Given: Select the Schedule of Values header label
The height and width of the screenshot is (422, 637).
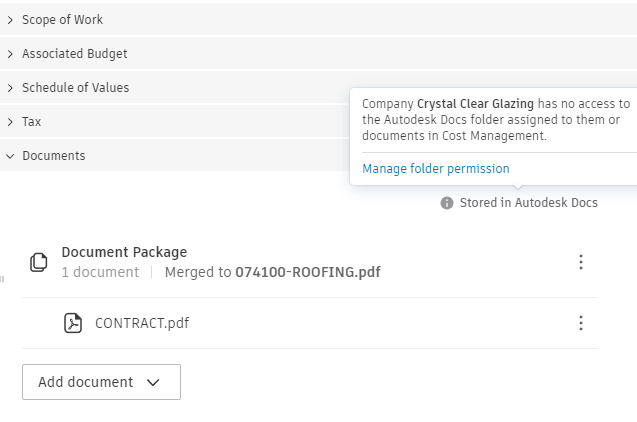Looking at the screenshot, I should [76, 88].
